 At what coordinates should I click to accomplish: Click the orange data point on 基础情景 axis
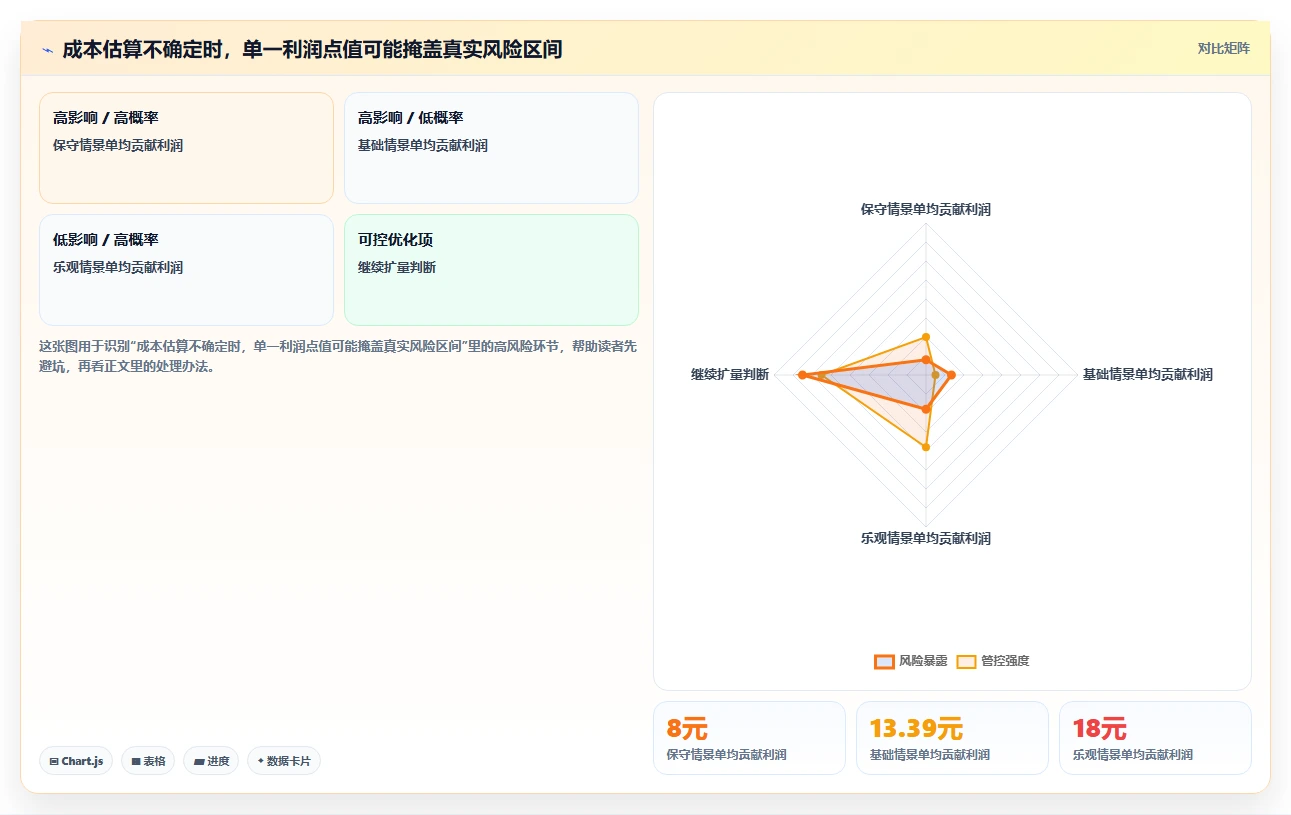(951, 375)
